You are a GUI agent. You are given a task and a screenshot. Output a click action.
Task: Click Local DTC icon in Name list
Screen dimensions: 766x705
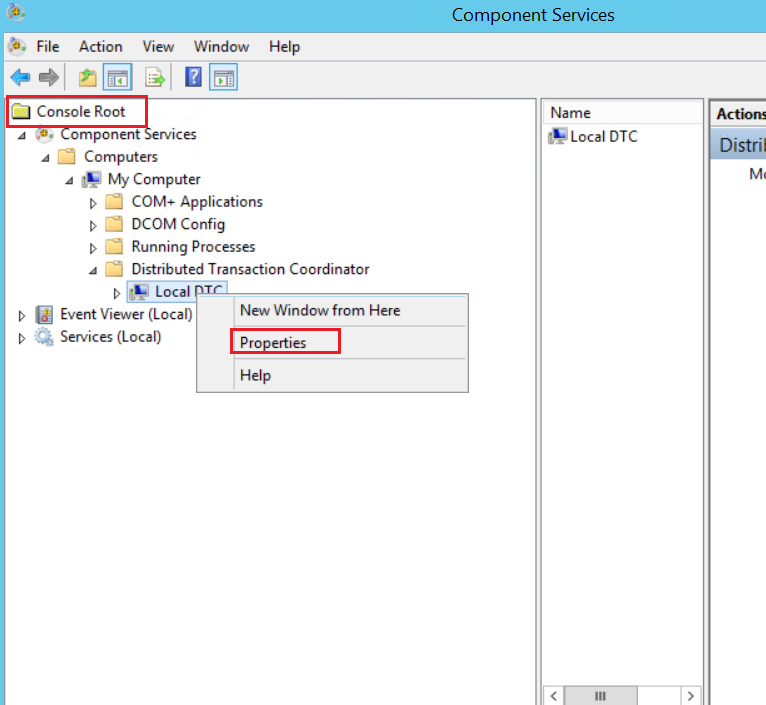[x=557, y=136]
